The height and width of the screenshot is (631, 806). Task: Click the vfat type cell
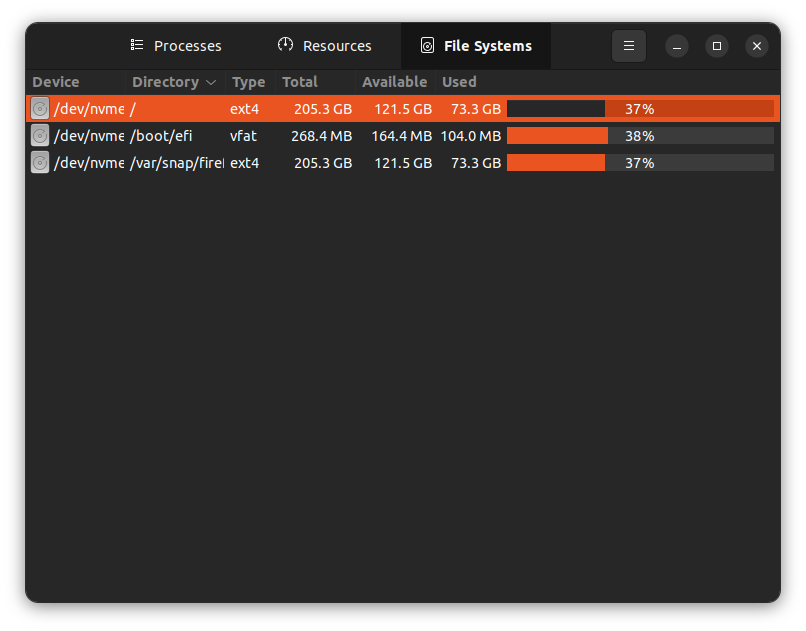[x=243, y=136]
